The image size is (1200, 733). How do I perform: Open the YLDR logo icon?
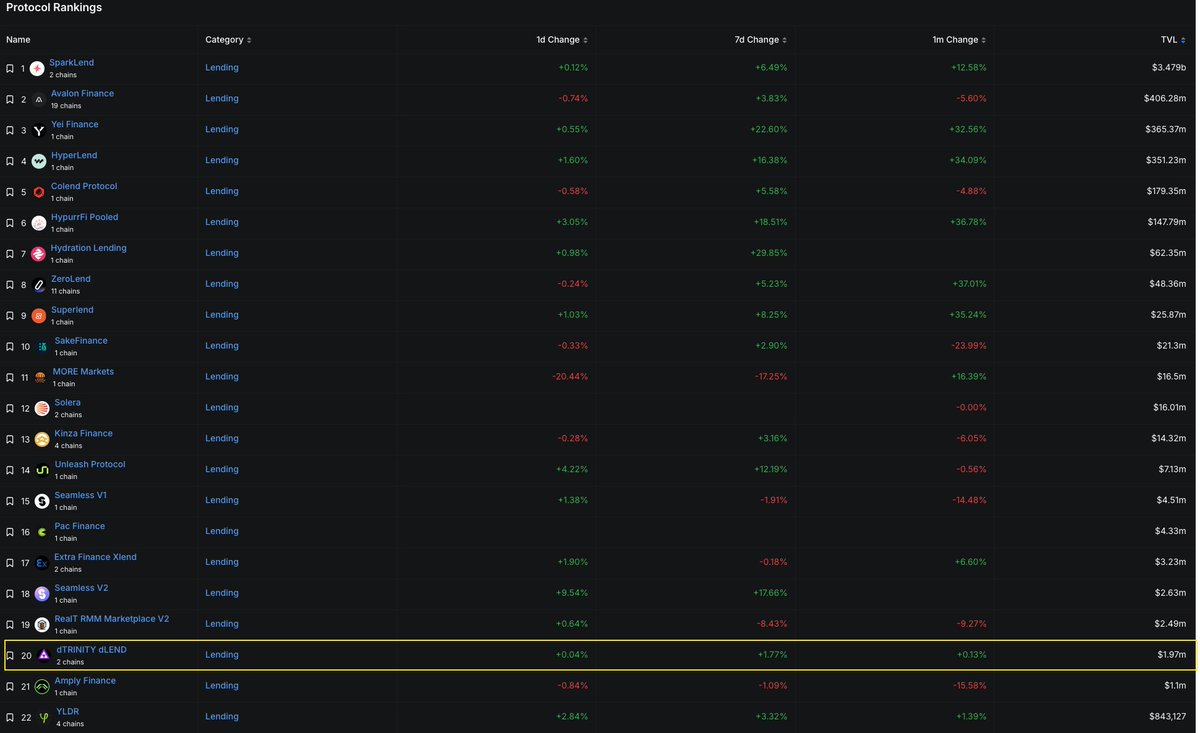43,718
